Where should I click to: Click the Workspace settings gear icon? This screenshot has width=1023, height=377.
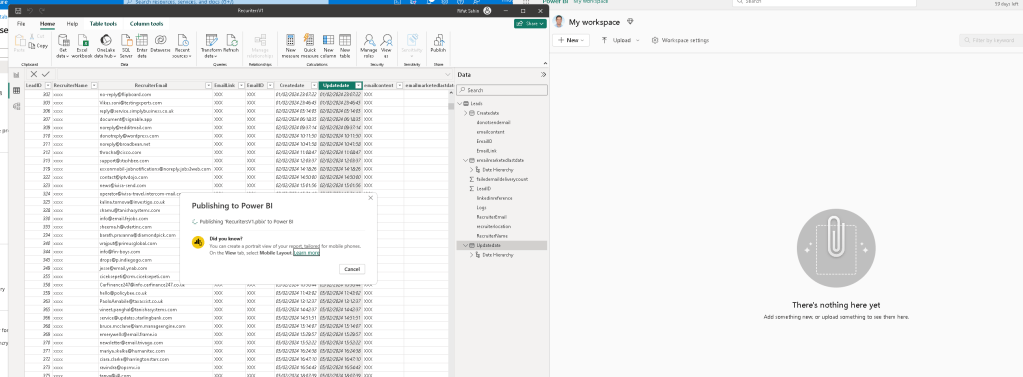655,40
